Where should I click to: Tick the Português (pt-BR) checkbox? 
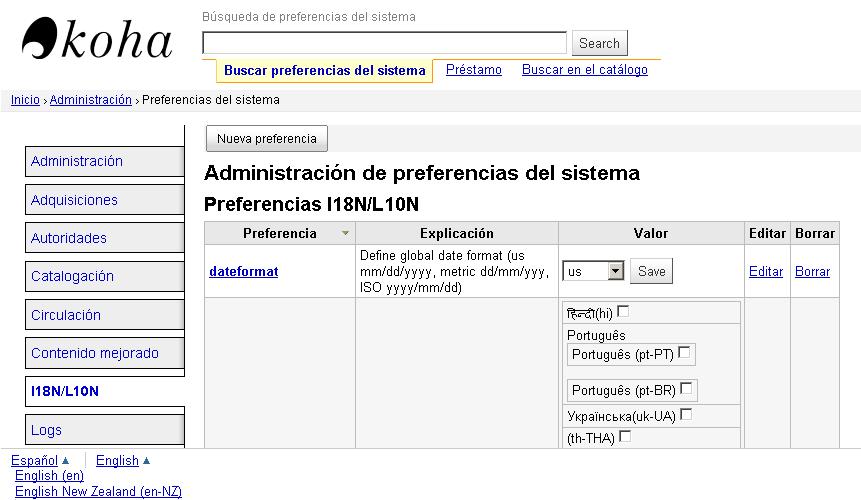click(x=685, y=388)
